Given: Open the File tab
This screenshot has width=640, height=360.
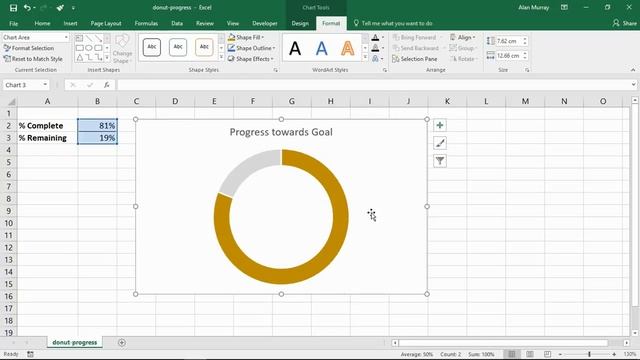Looking at the screenshot, I should point(13,24).
